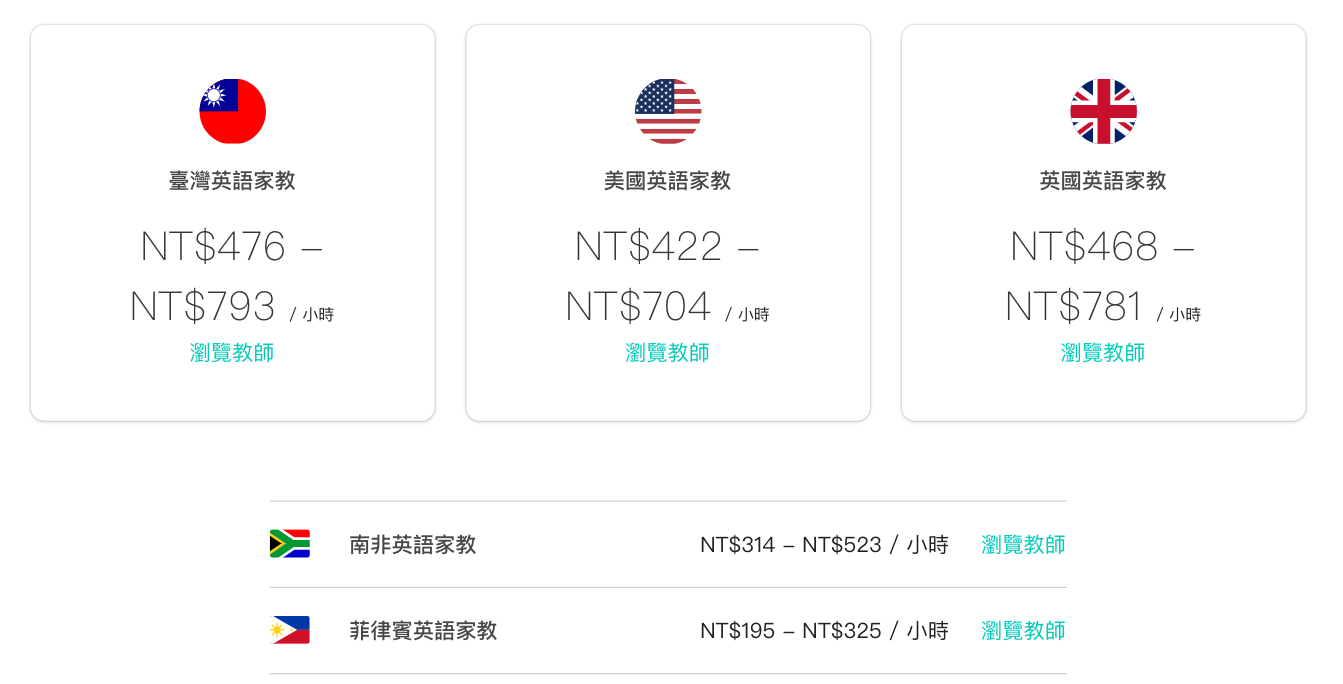Viewport: 1343px width, 684px height.
Task: Click the United Kingdom flag icon
Action: [x=1103, y=111]
